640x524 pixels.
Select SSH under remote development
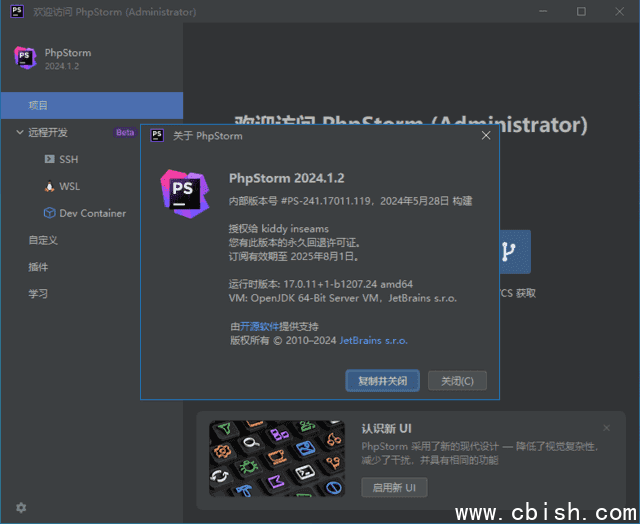69,159
